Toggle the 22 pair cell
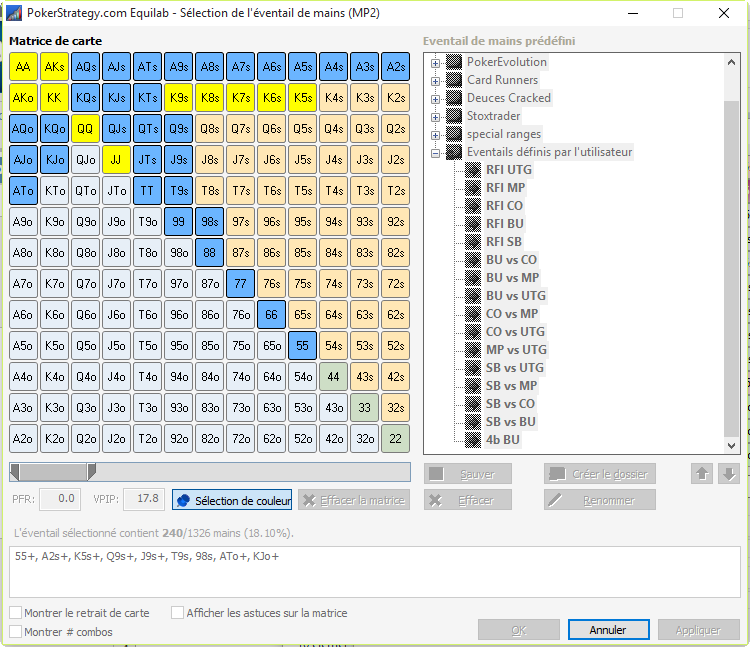Viewport: 750px width, 647px height. click(x=396, y=439)
